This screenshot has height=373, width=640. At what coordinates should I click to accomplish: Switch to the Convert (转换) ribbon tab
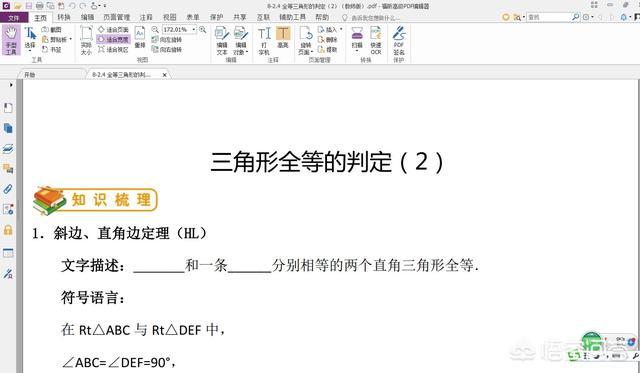[x=64, y=17]
